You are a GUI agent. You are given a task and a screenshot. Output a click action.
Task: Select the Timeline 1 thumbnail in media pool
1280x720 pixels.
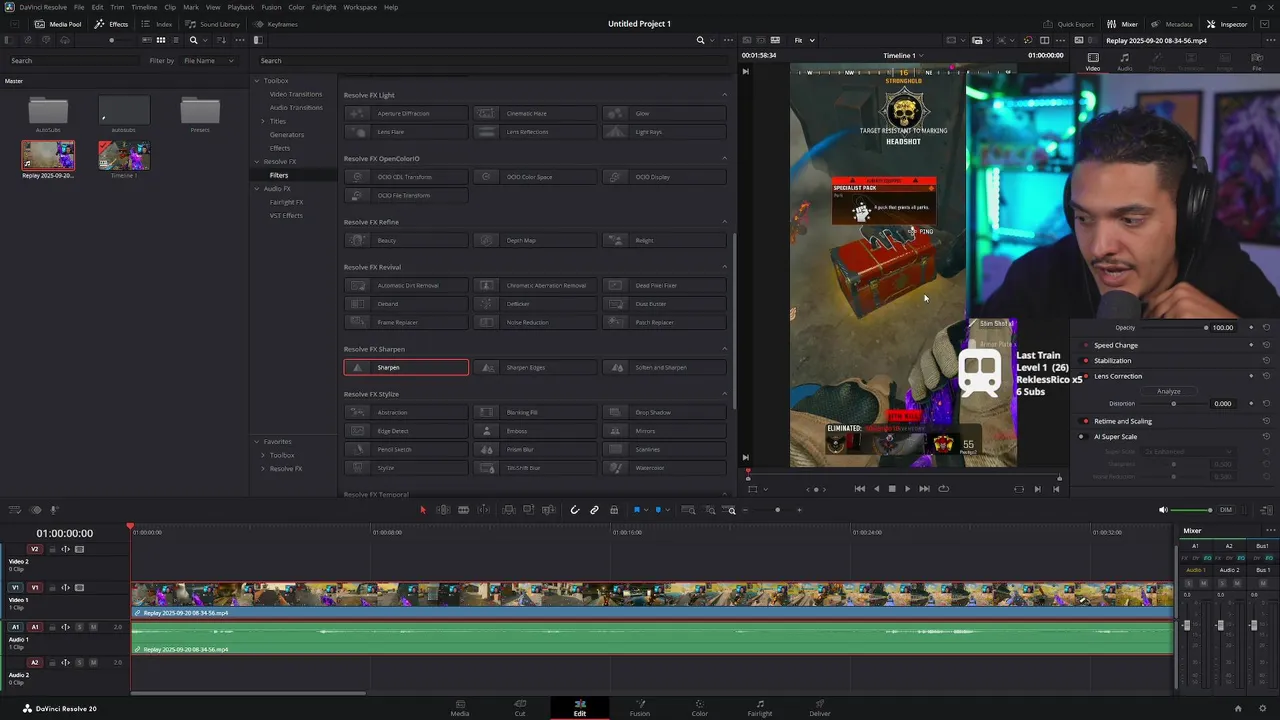point(124,155)
